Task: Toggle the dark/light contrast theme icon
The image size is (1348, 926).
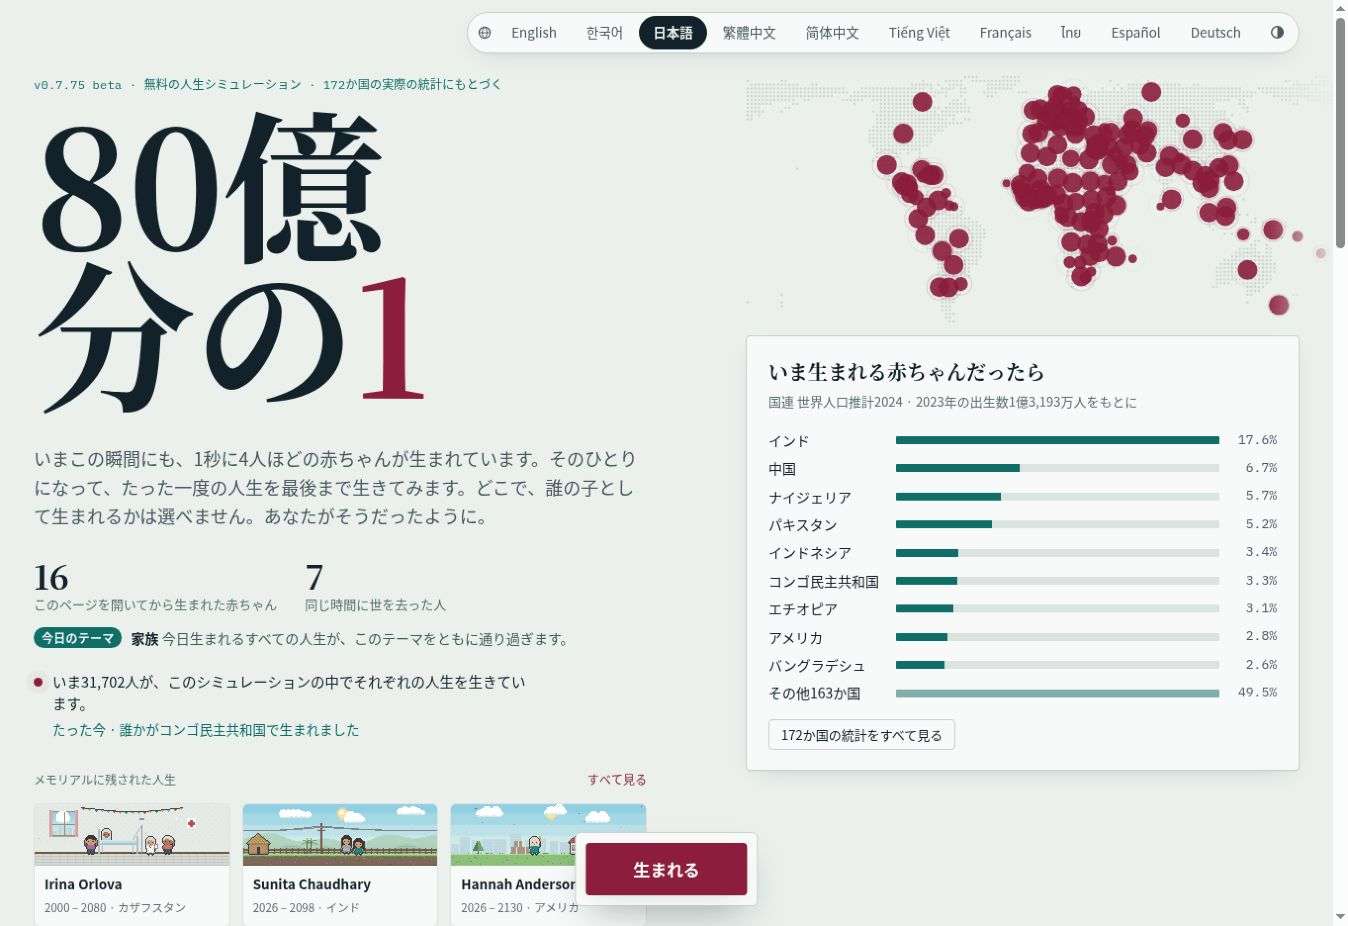Action: click(x=1277, y=33)
